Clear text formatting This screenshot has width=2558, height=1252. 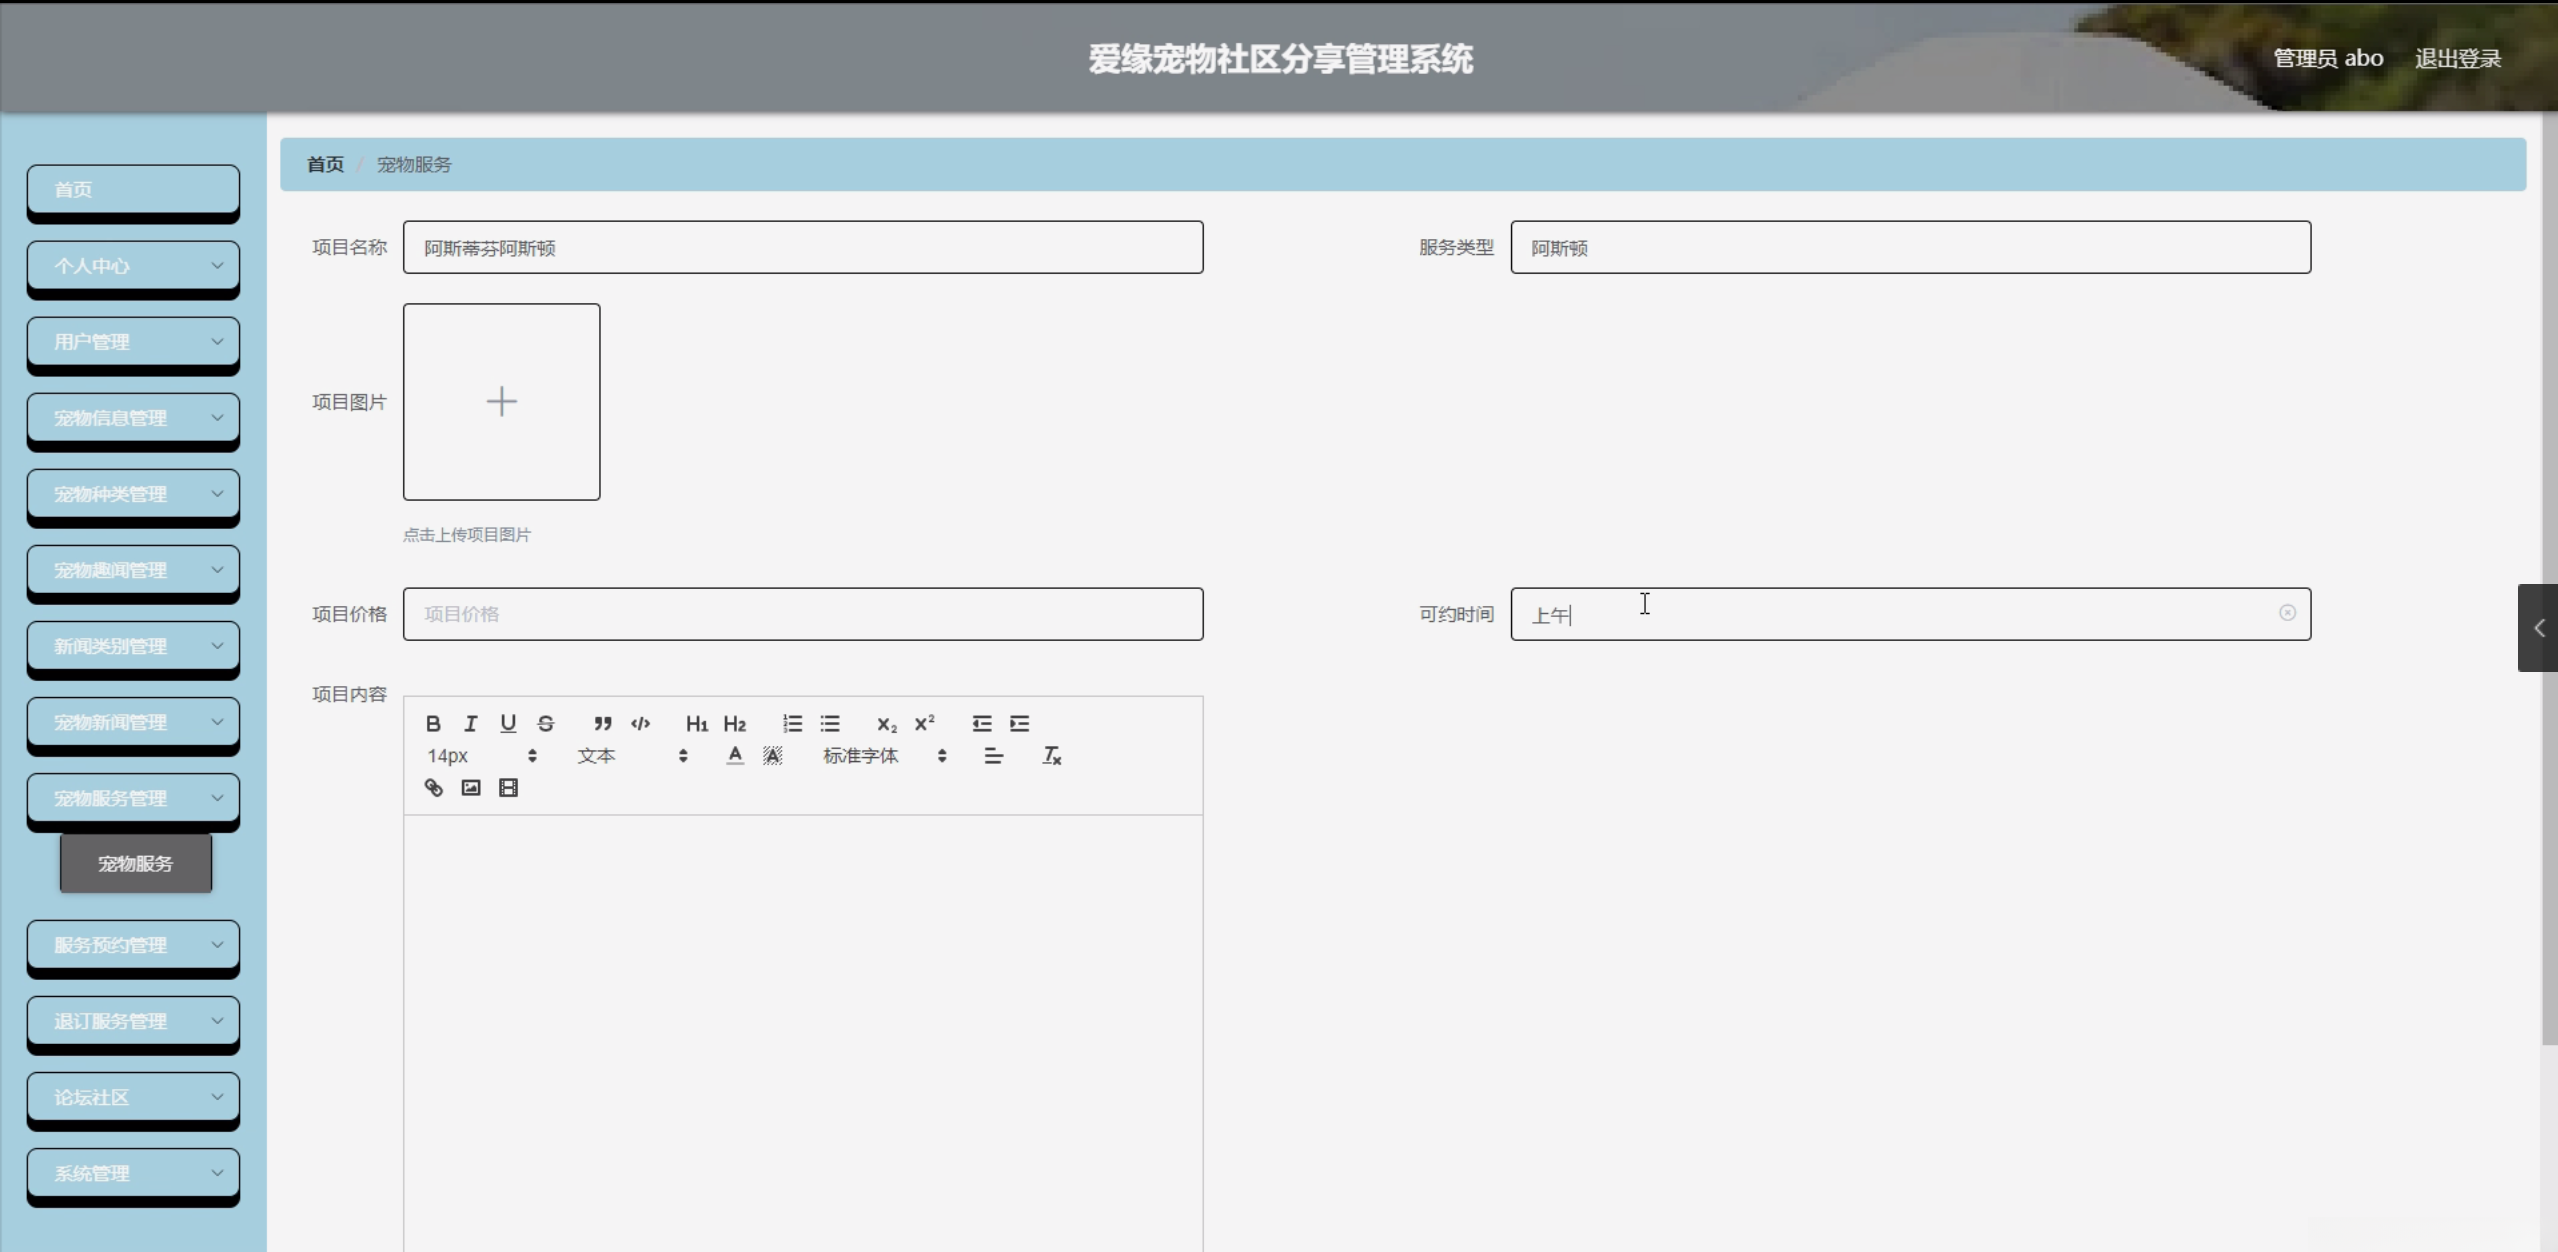point(1051,756)
